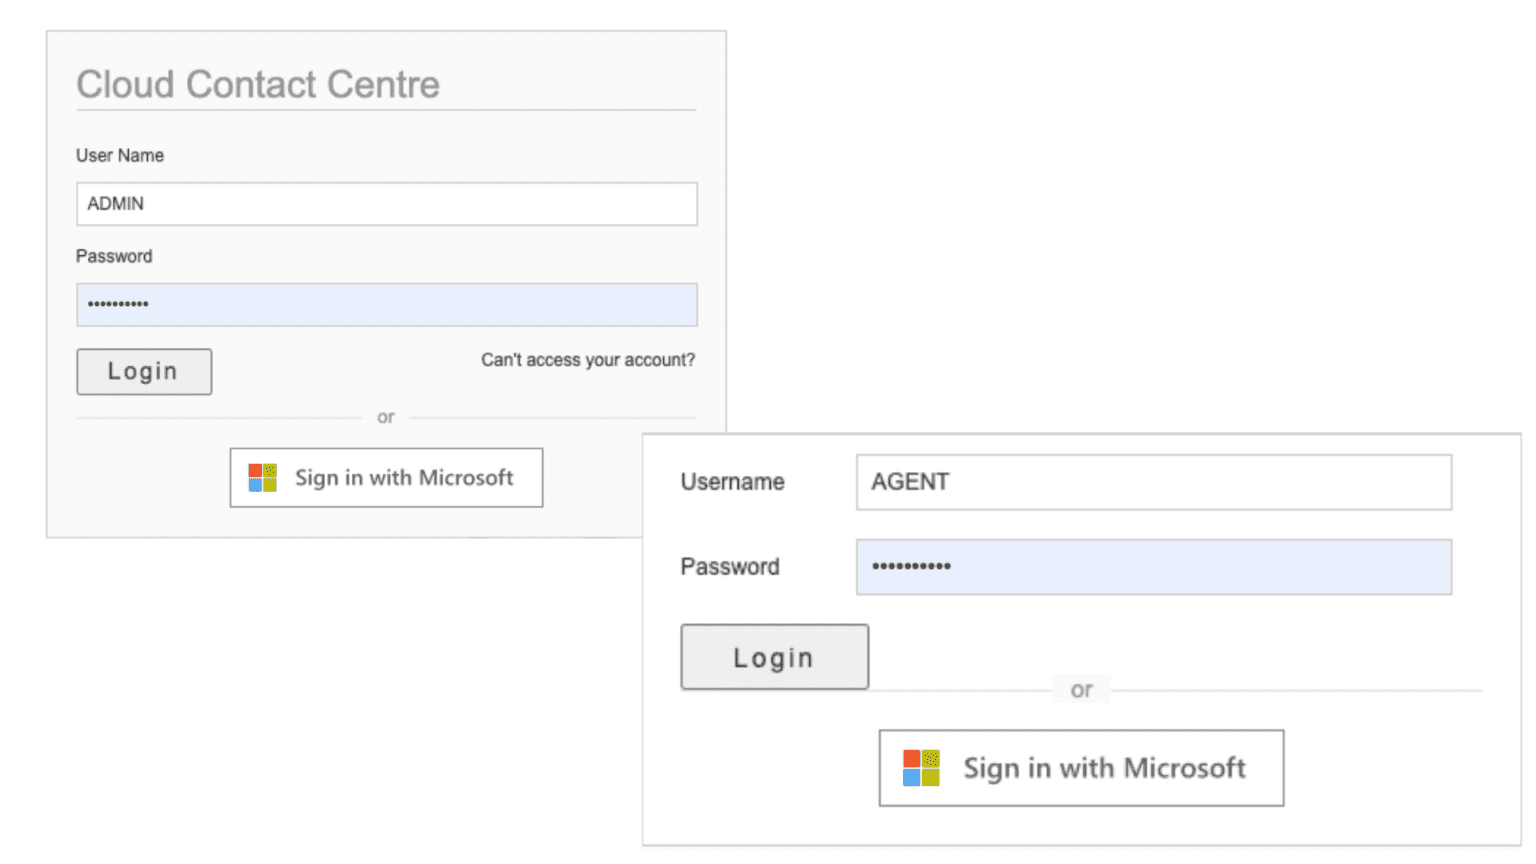Click the 'or' divider on the admin form
Viewport: 1536px width, 864px height.
[386, 417]
